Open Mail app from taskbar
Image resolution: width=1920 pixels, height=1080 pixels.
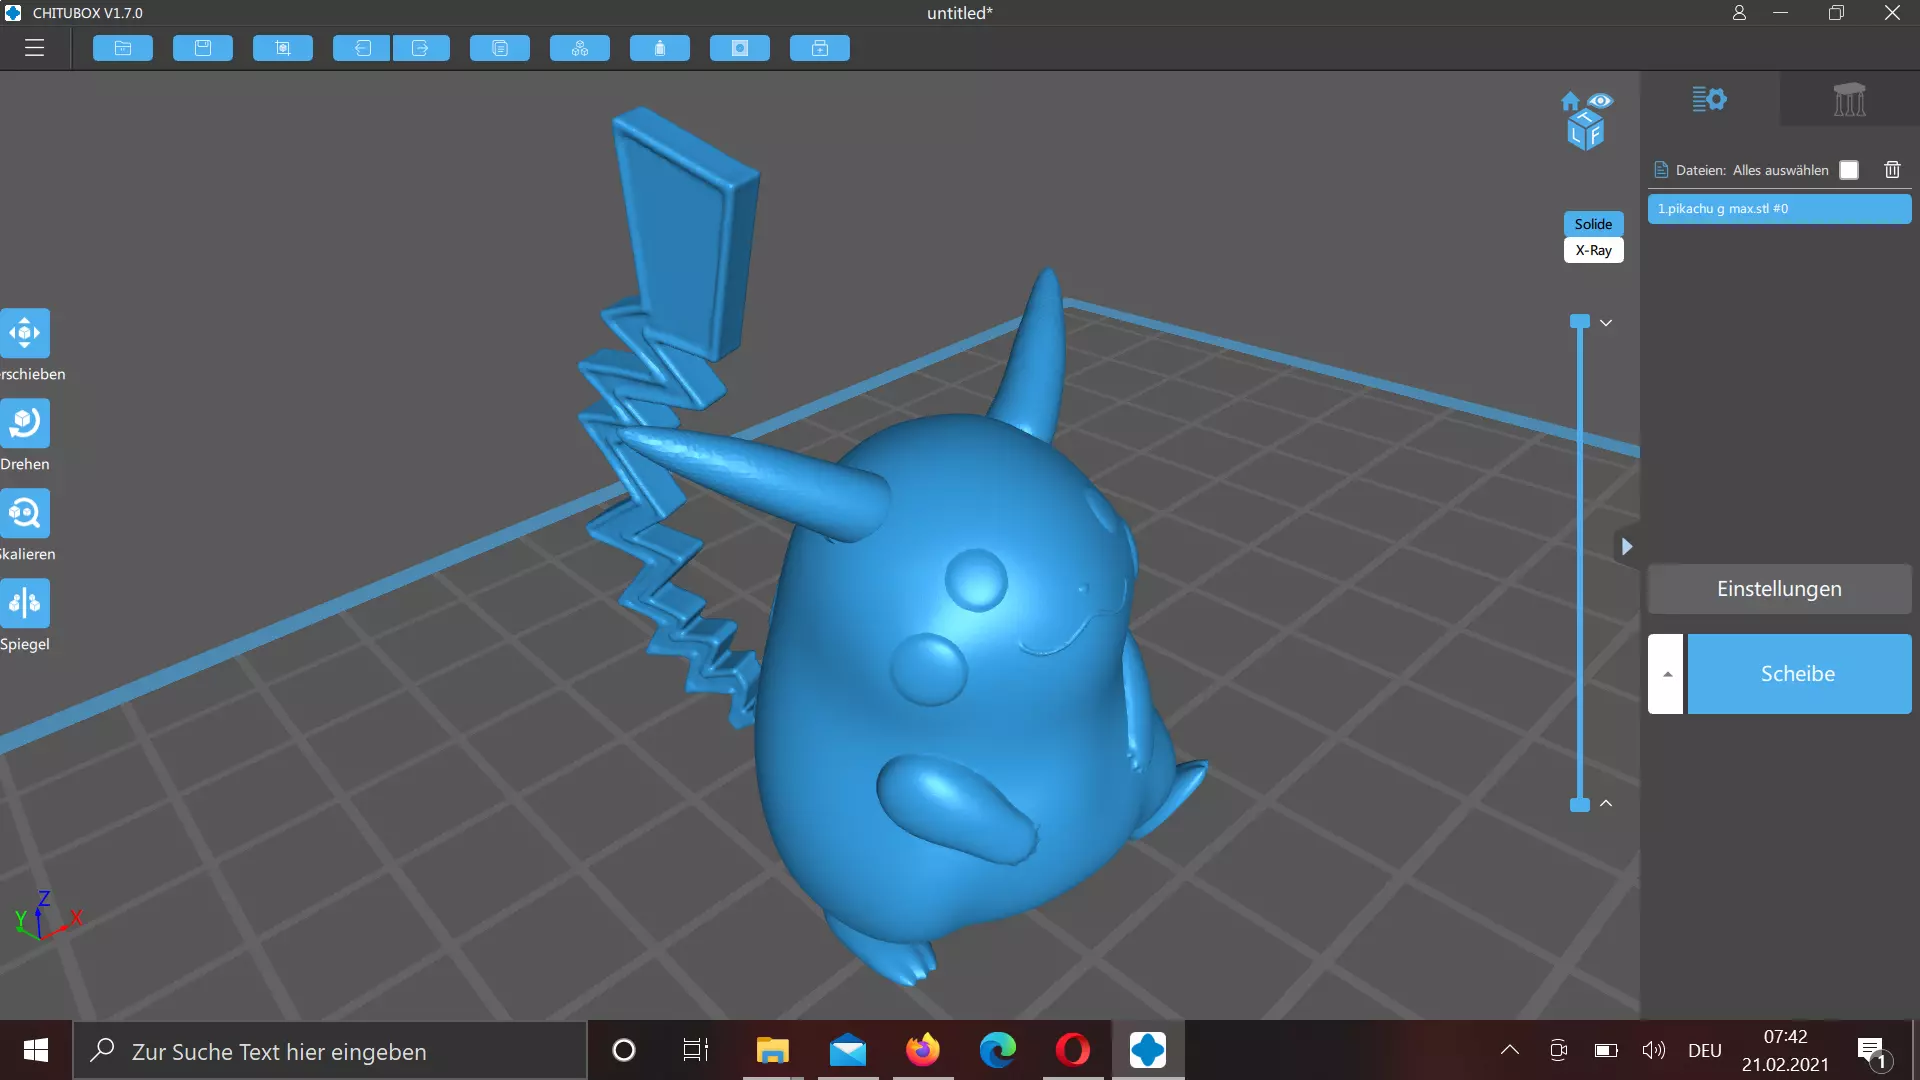[848, 1050]
